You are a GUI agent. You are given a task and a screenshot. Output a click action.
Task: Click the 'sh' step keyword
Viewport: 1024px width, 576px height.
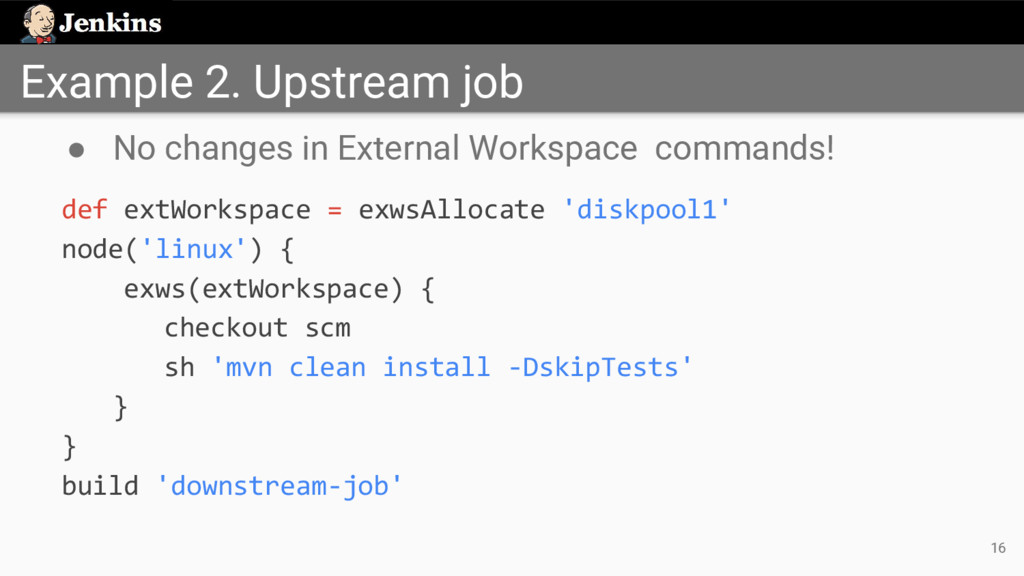(x=179, y=368)
